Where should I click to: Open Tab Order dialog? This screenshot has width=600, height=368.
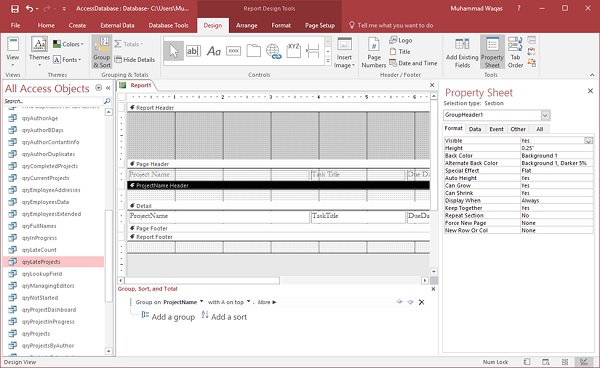(x=515, y=52)
